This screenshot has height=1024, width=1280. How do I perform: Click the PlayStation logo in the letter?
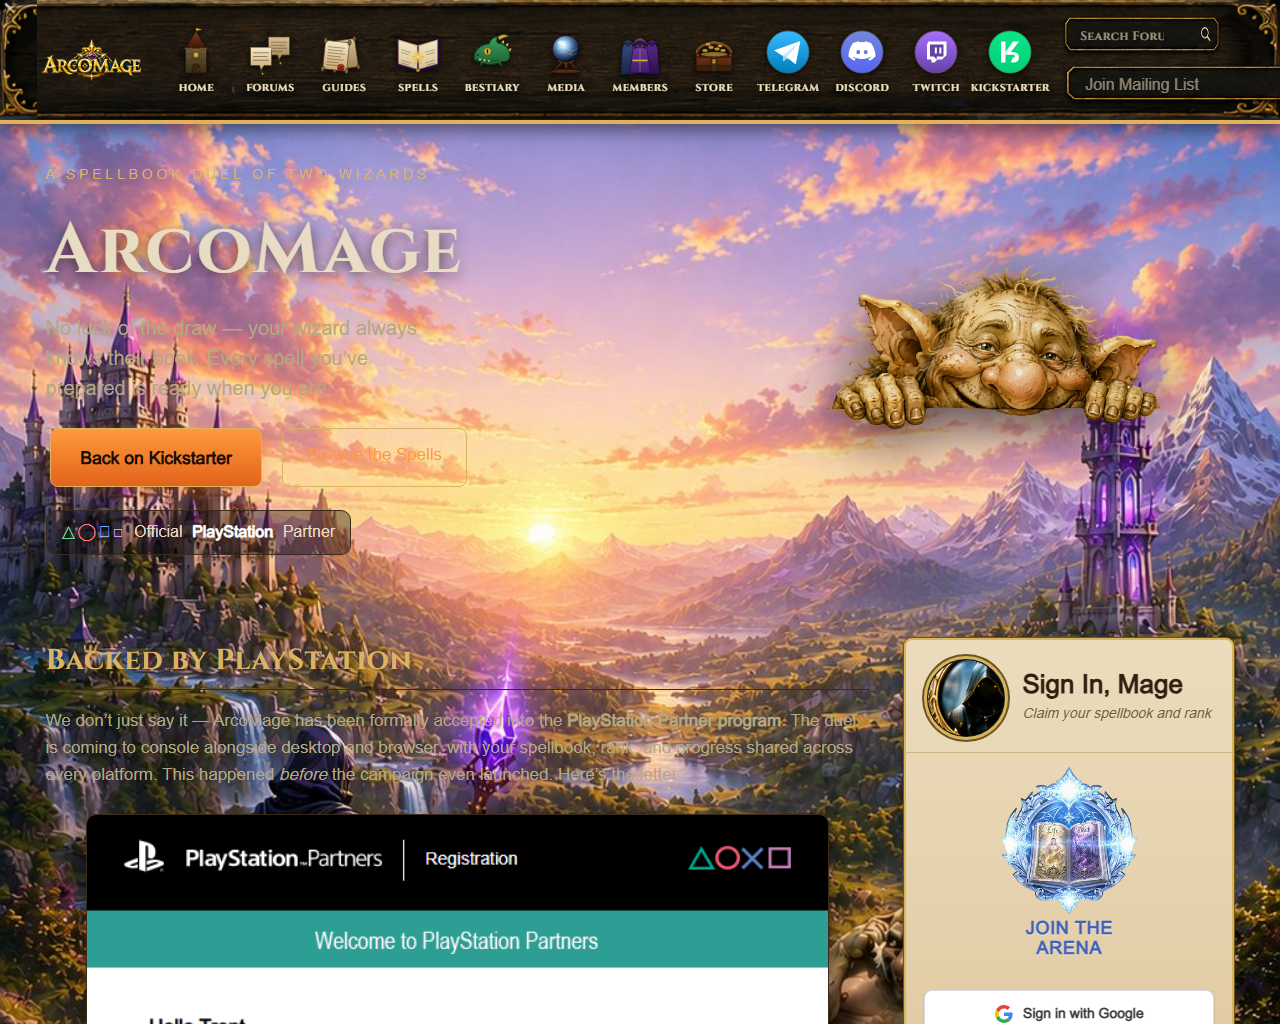[x=144, y=857]
